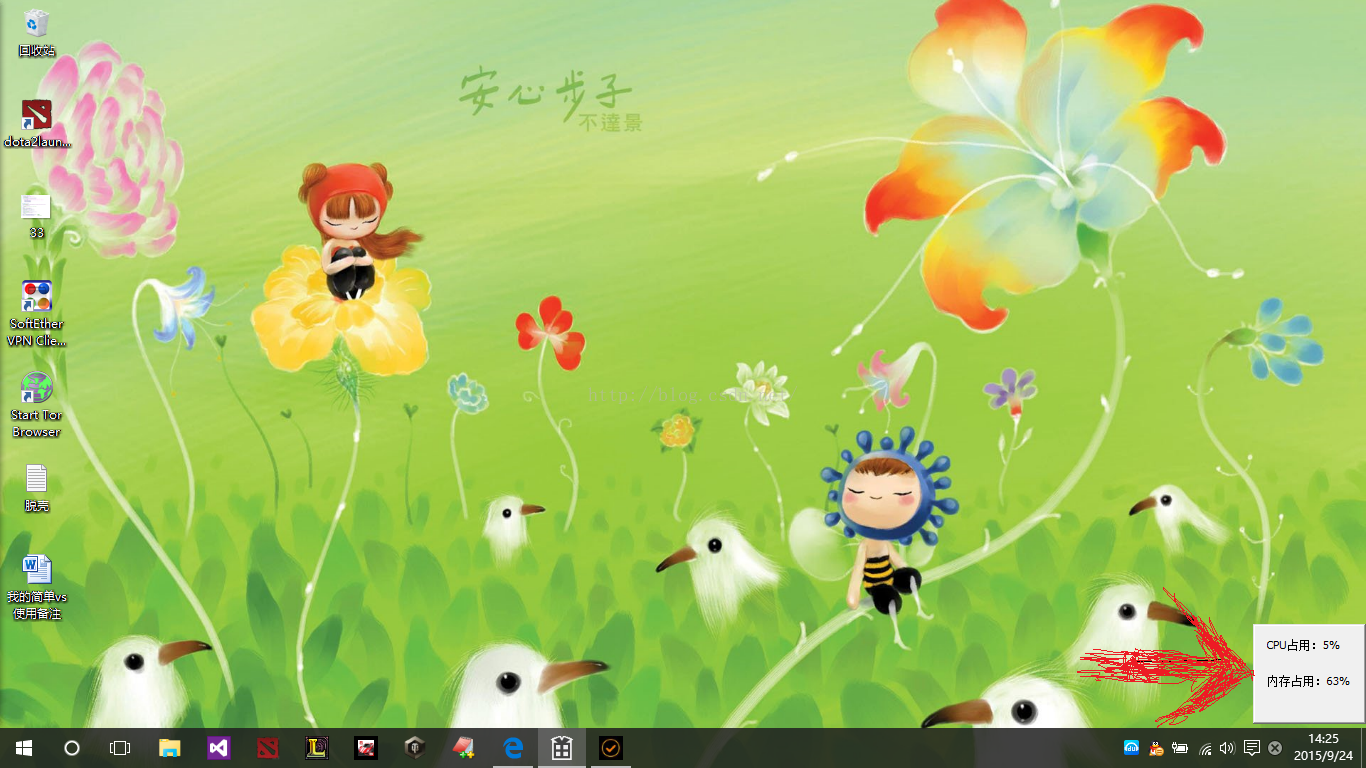
Task: Open the World of Tanks taskbar icon
Action: [x=415, y=748]
